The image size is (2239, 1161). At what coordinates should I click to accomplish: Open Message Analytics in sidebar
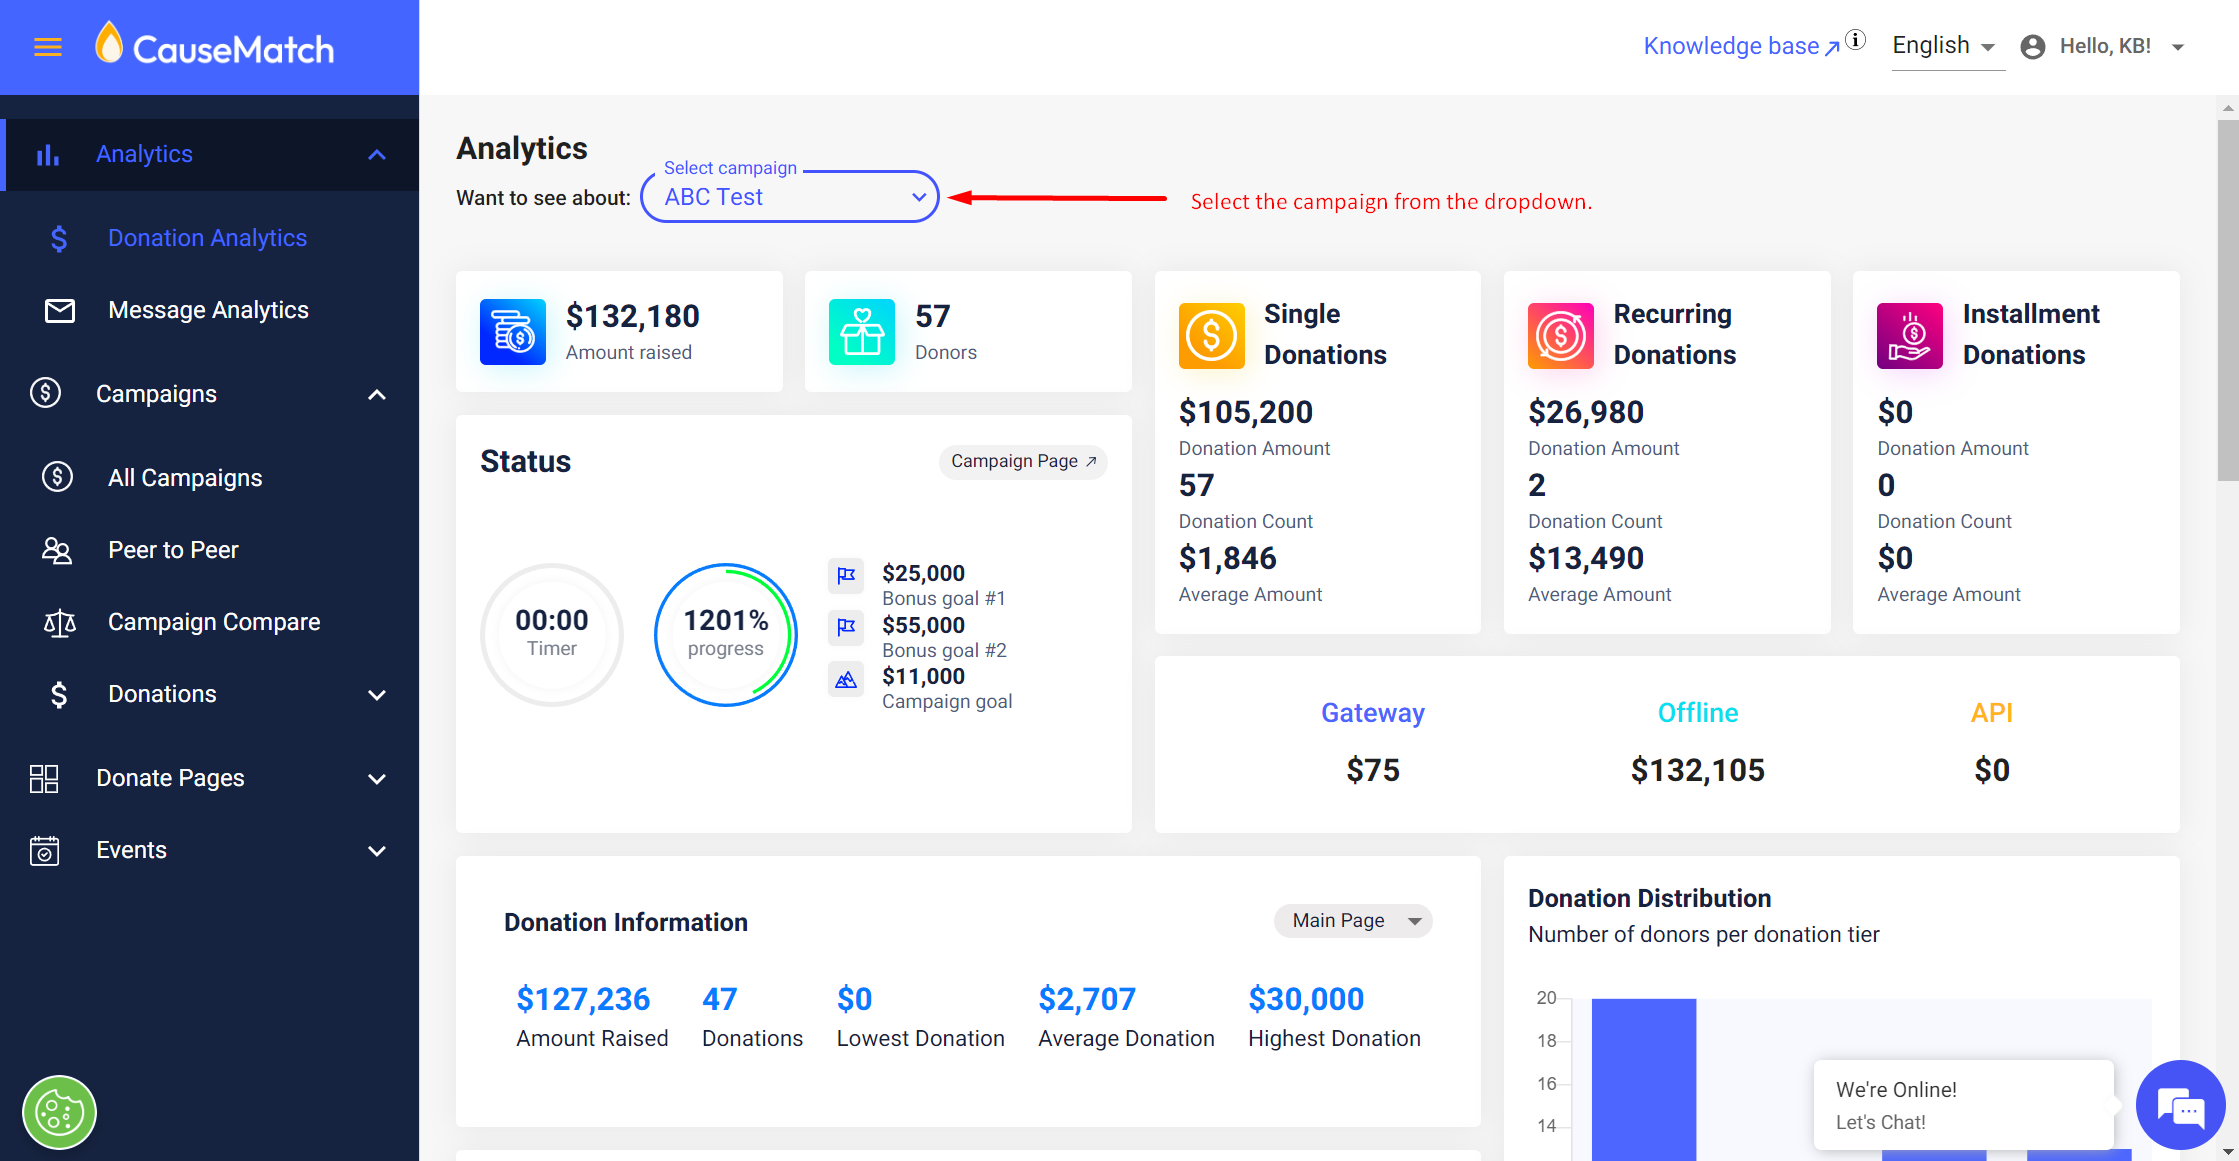click(208, 310)
